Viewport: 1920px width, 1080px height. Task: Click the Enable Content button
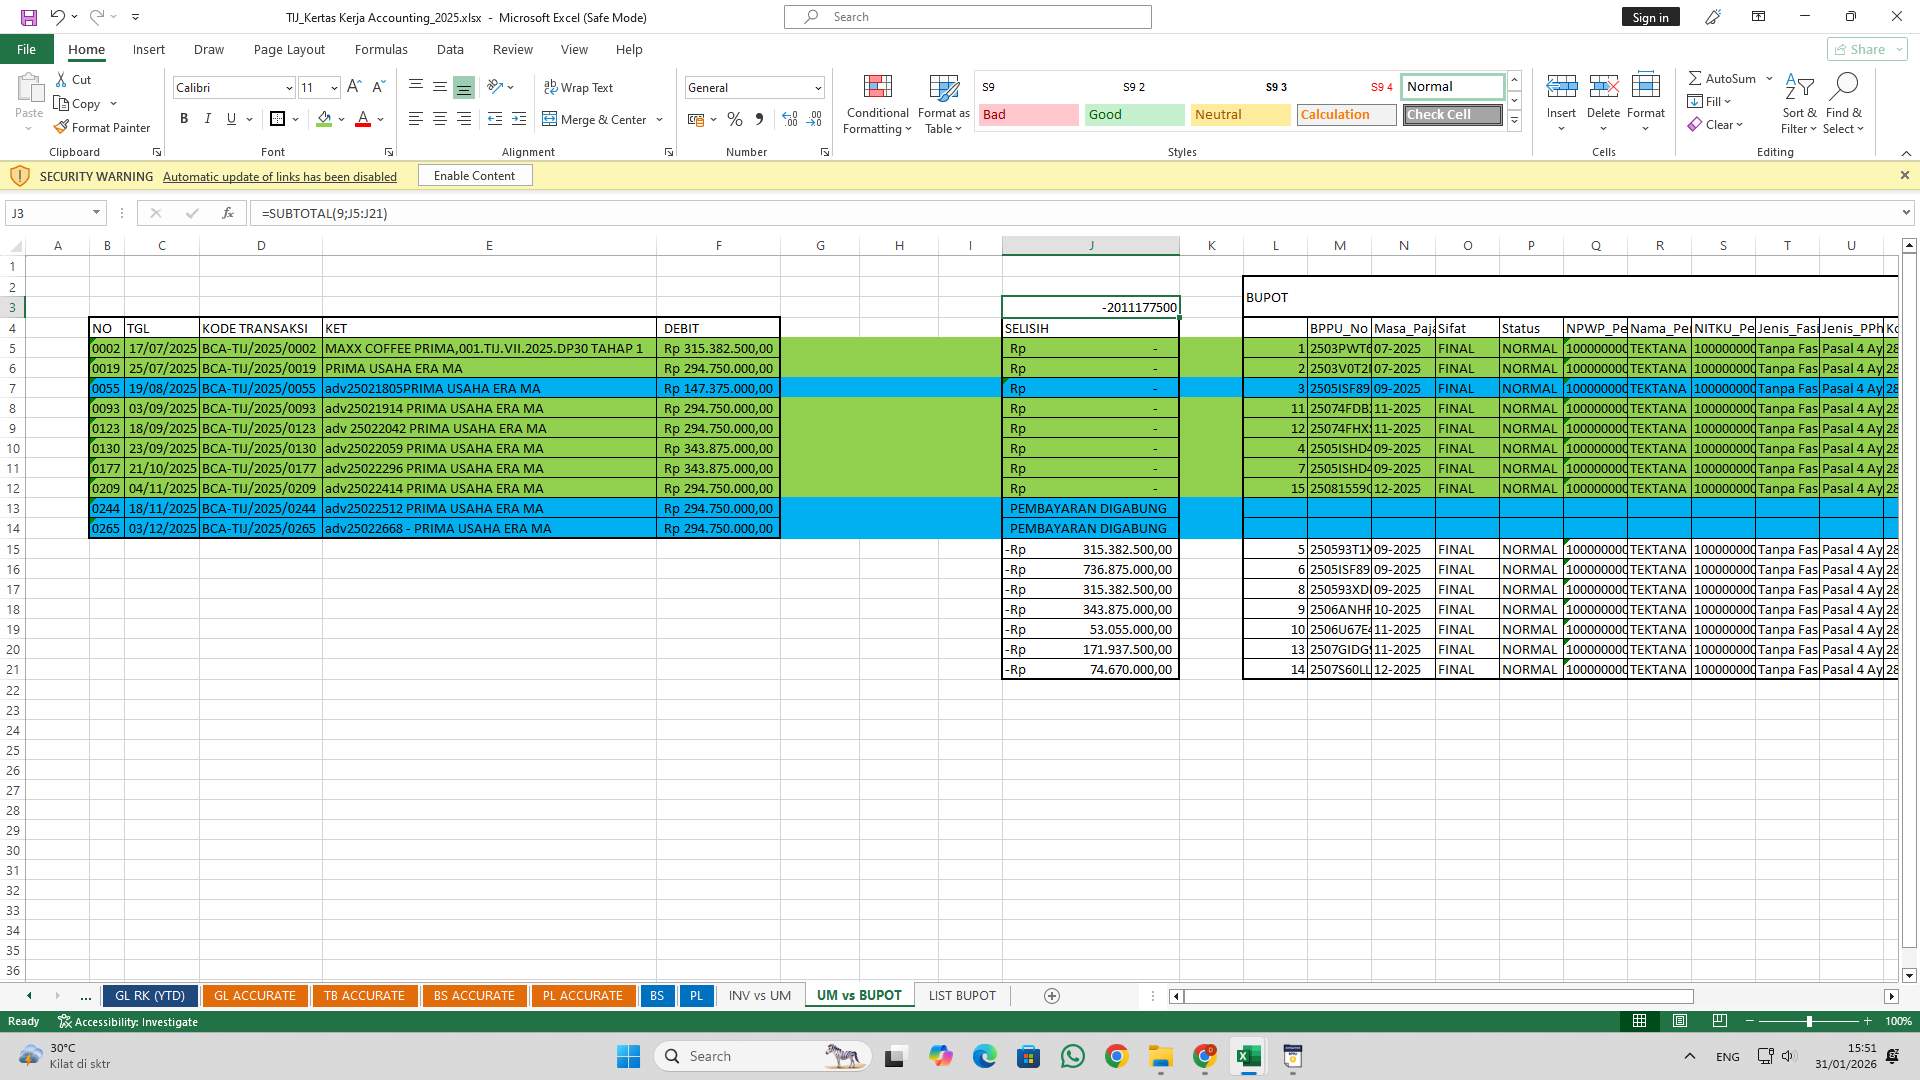point(474,175)
